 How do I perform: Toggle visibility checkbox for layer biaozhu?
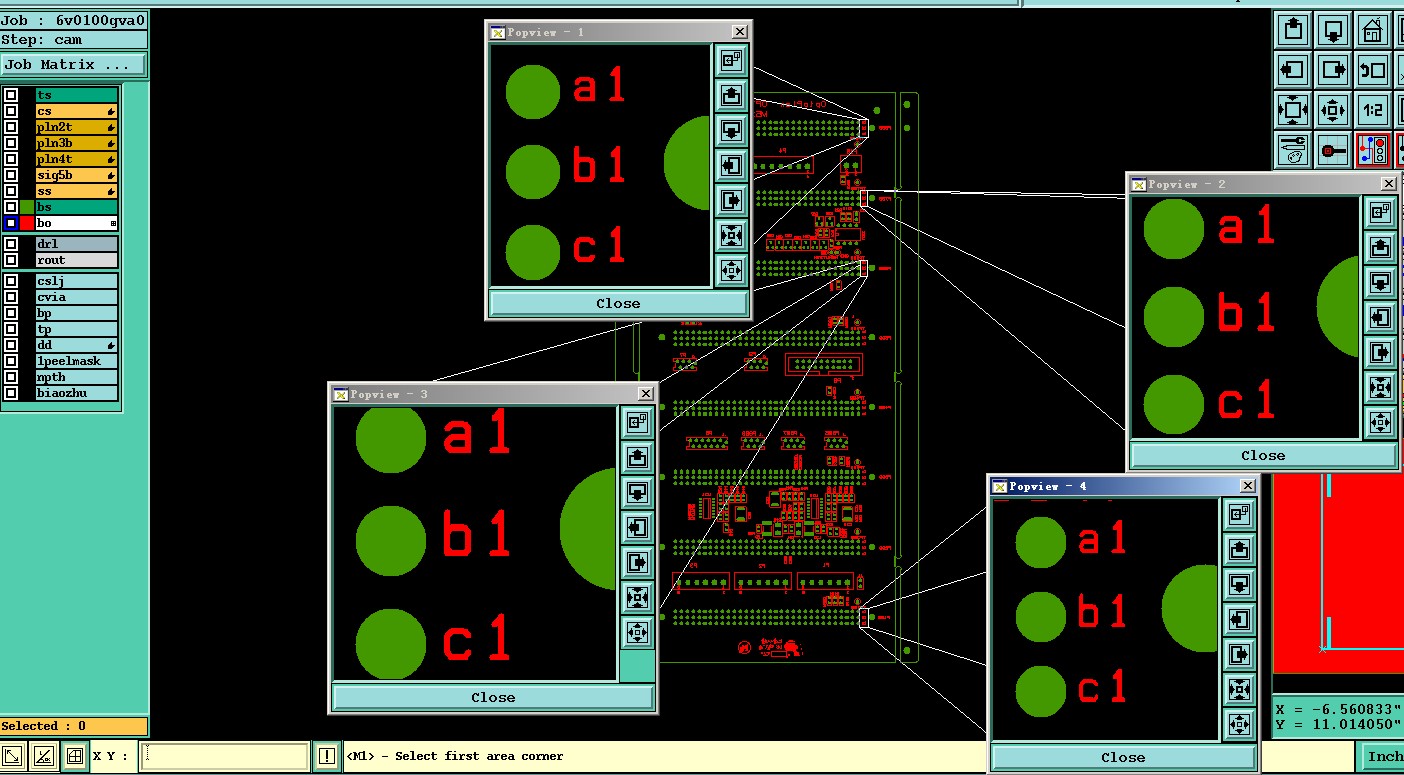(x=11, y=393)
